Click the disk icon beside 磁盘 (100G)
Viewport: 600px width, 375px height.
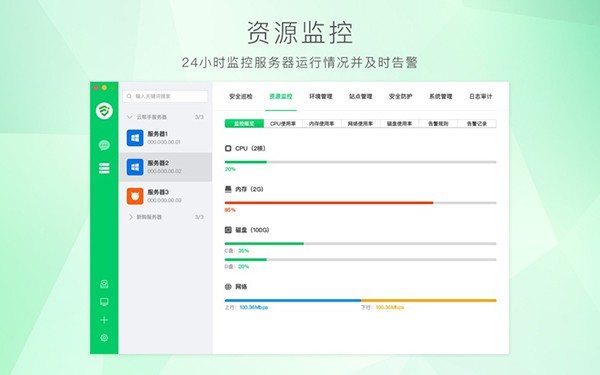coord(228,230)
